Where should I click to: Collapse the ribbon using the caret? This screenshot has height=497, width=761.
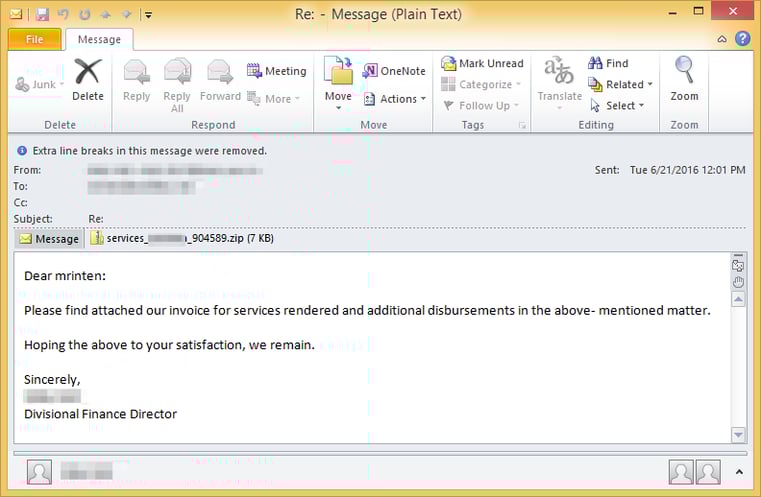722,40
